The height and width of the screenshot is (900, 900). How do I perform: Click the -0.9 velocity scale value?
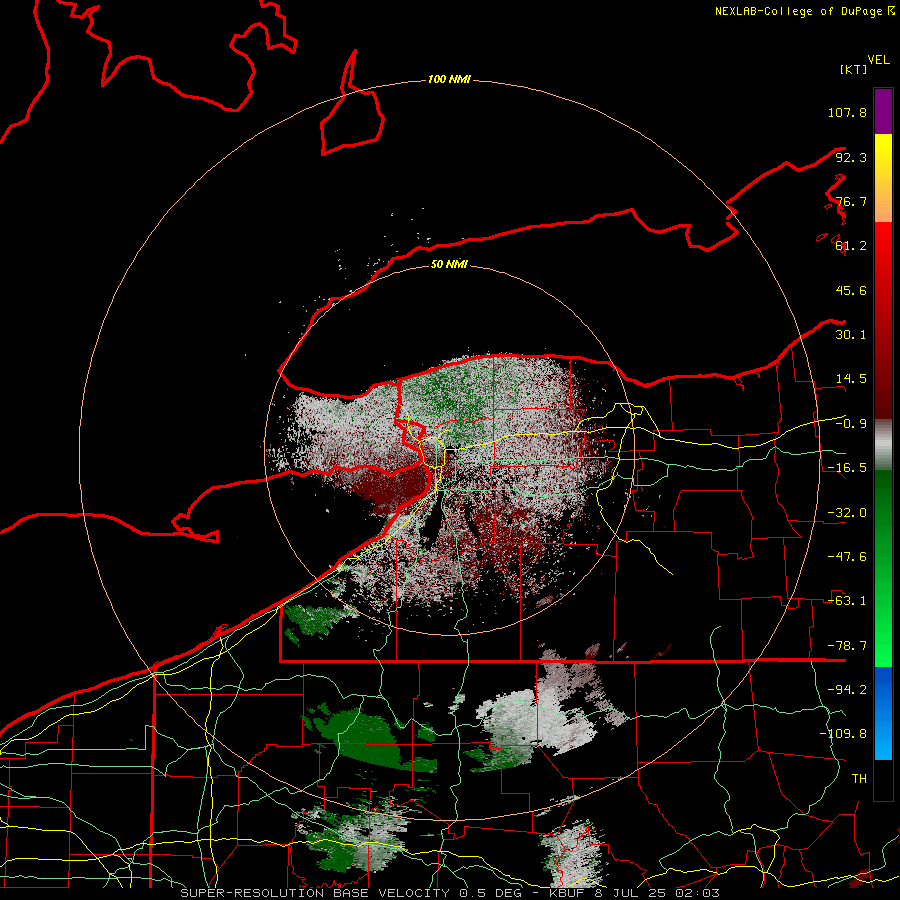pyautogui.click(x=851, y=424)
